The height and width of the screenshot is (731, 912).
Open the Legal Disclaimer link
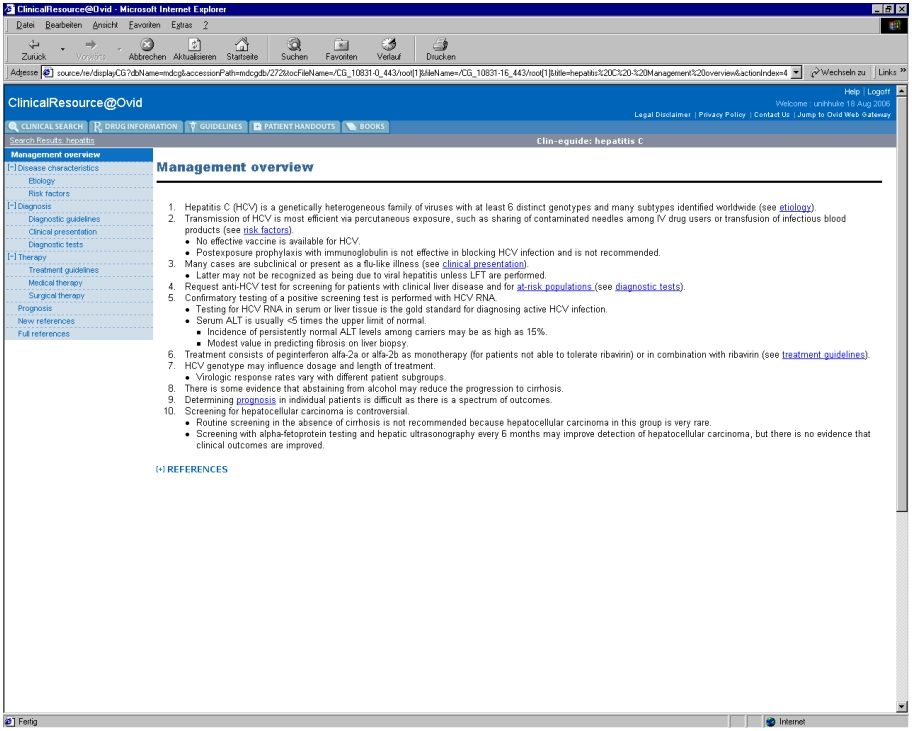(x=662, y=115)
